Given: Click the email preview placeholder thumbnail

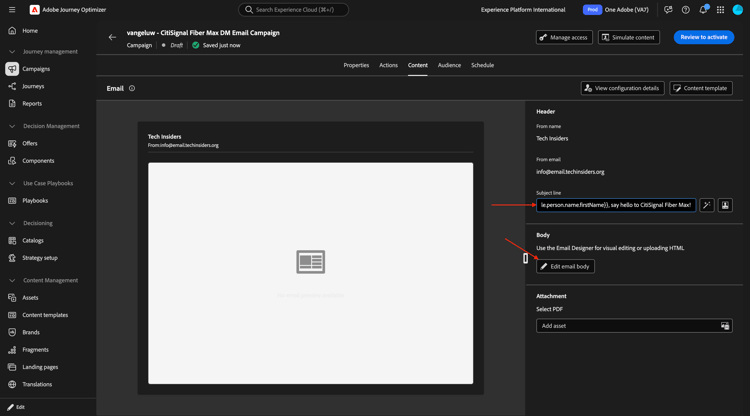Looking at the screenshot, I should click(310, 262).
